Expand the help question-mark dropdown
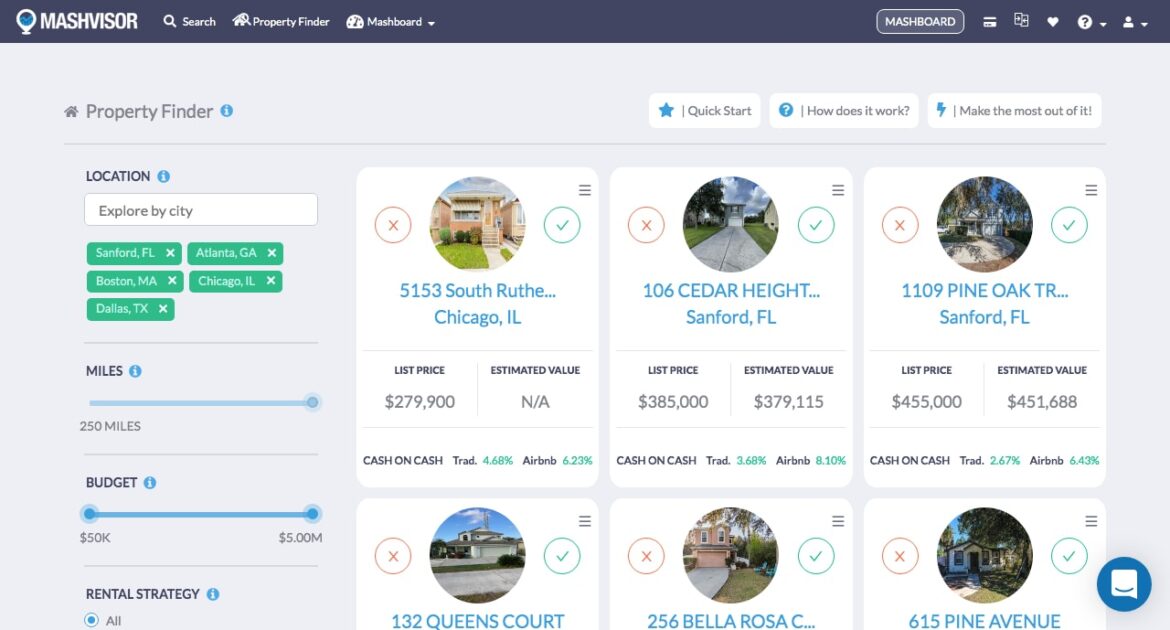Viewport: 1170px width, 630px height. click(1089, 21)
